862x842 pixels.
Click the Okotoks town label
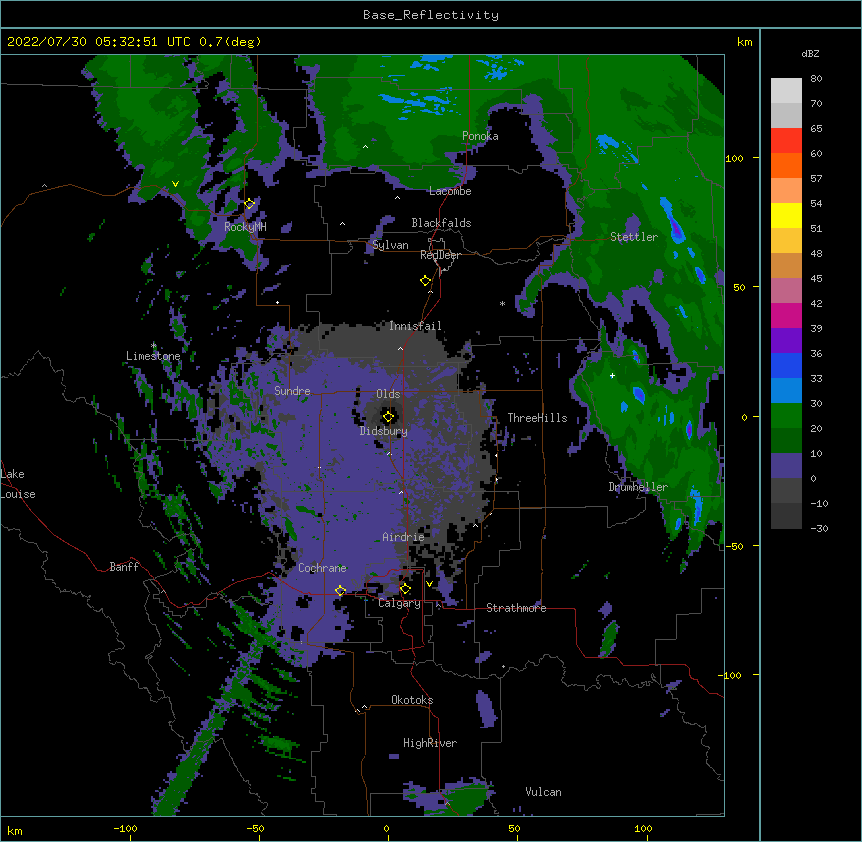coord(412,700)
